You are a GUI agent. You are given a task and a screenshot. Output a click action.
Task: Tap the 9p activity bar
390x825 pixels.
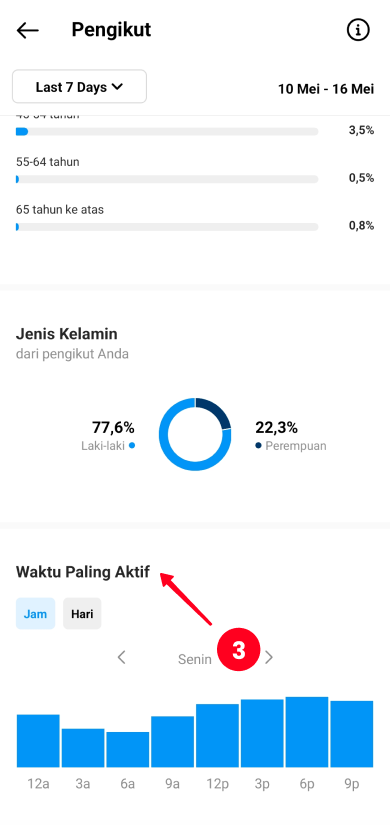[352, 734]
